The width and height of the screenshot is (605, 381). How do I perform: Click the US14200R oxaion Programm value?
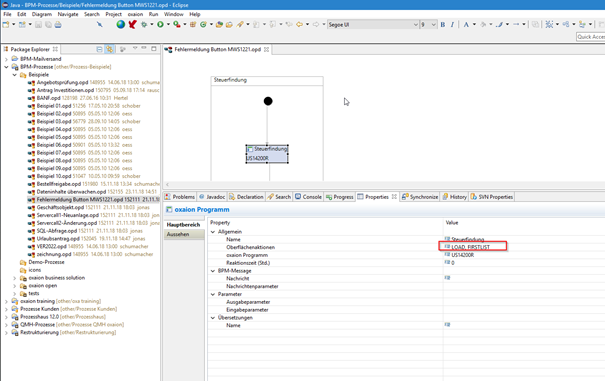pyautogui.click(x=463, y=255)
